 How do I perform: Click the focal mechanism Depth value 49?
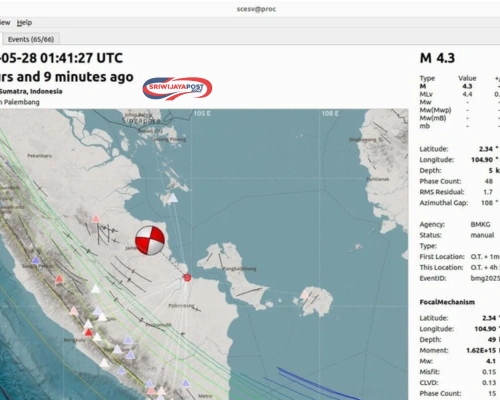[x=492, y=340]
